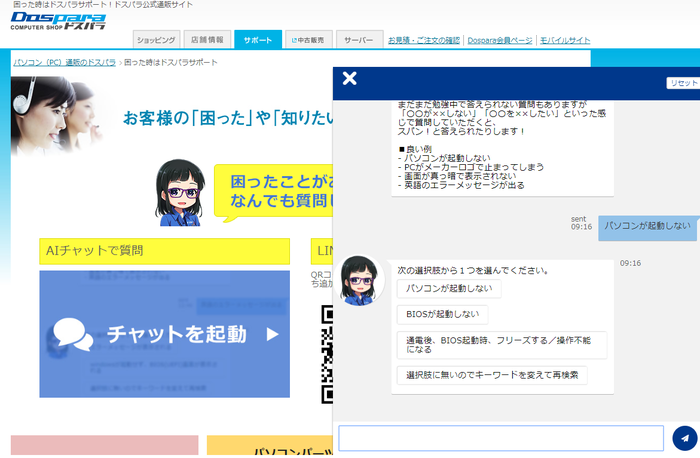Screen dimensions: 700x458
Task: Close the chat window with X icon
Action: (x=350, y=78)
